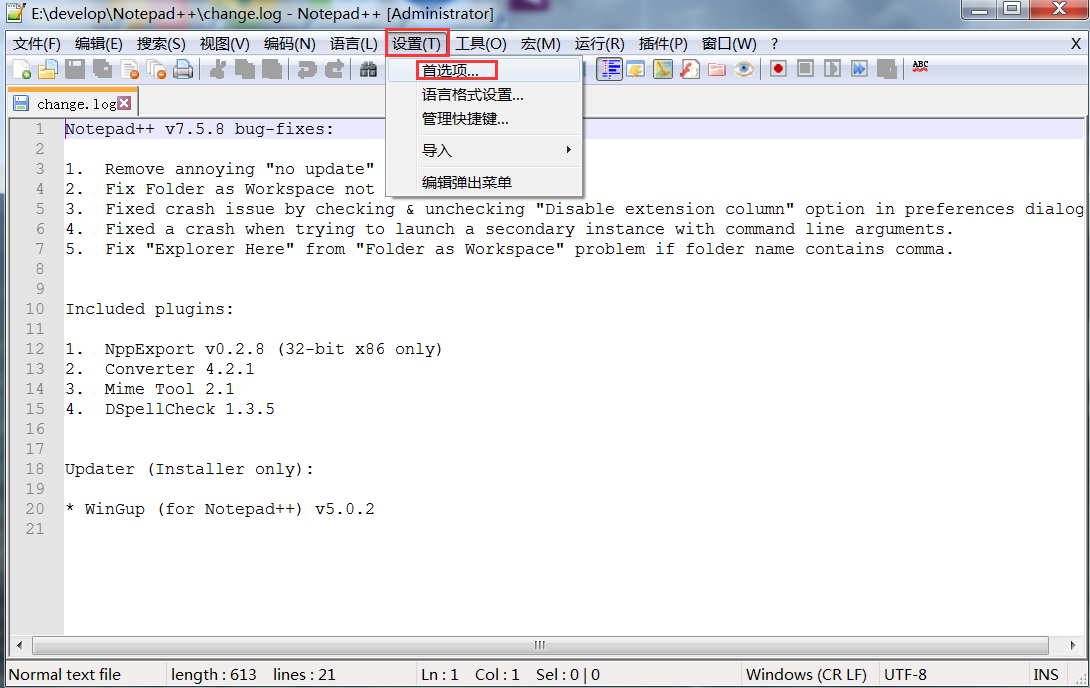1090x688 pixels.
Task: Open the 视图(V) menu
Action: (225, 44)
